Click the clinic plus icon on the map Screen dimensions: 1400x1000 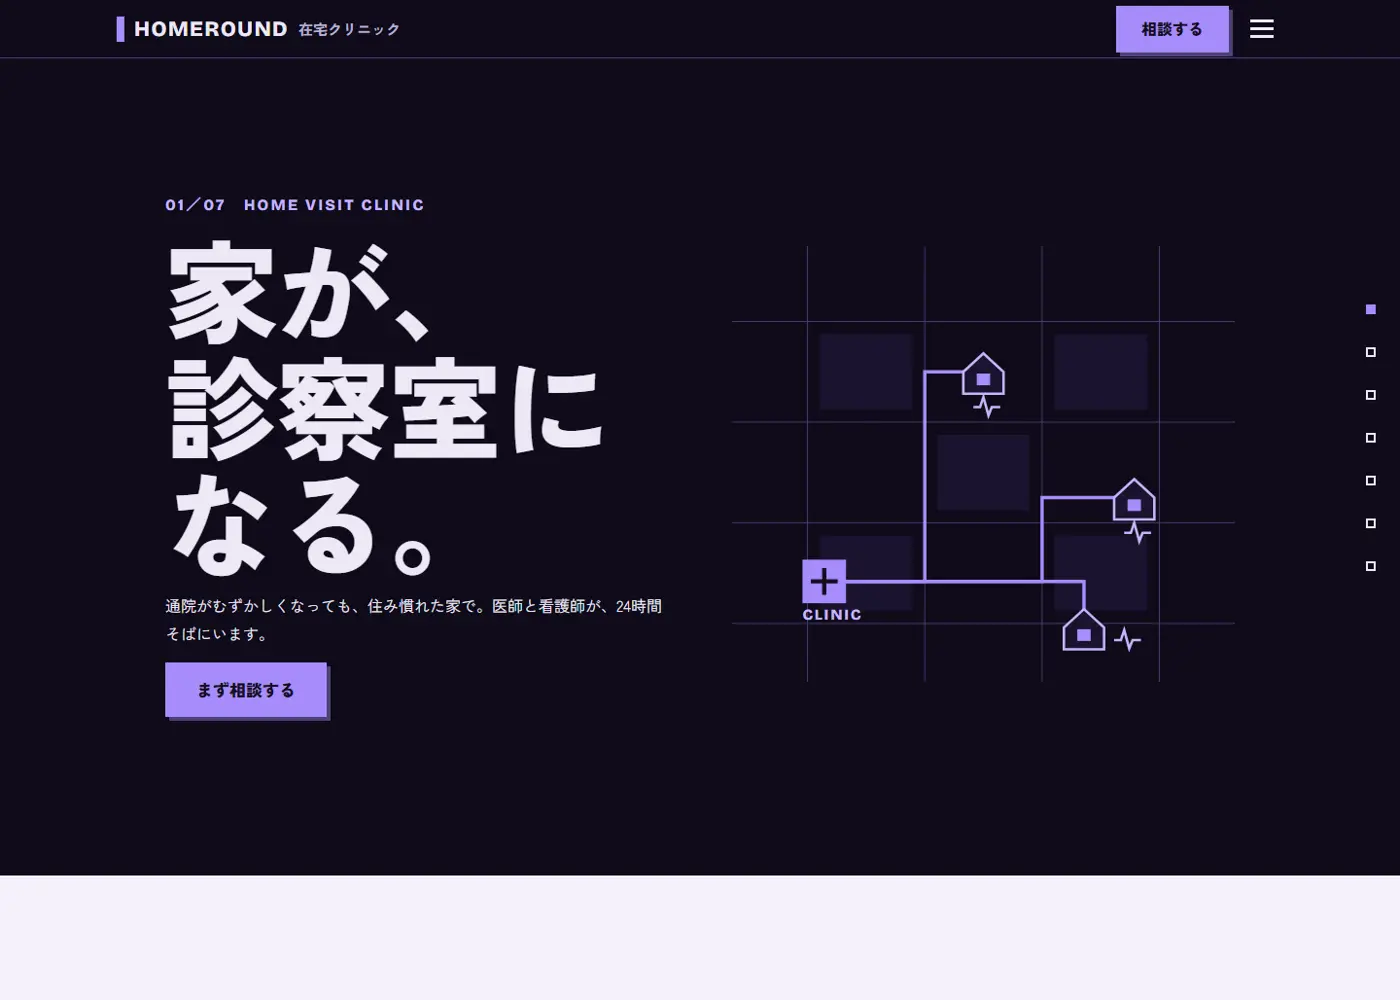824,581
